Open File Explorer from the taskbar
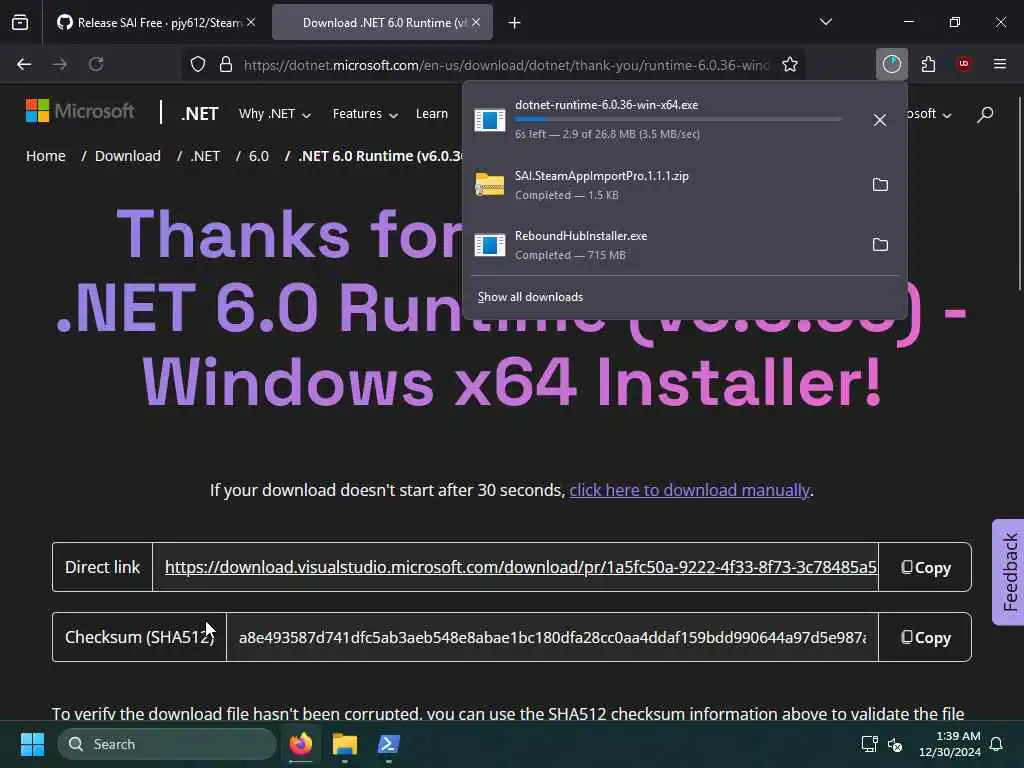 pyautogui.click(x=345, y=744)
